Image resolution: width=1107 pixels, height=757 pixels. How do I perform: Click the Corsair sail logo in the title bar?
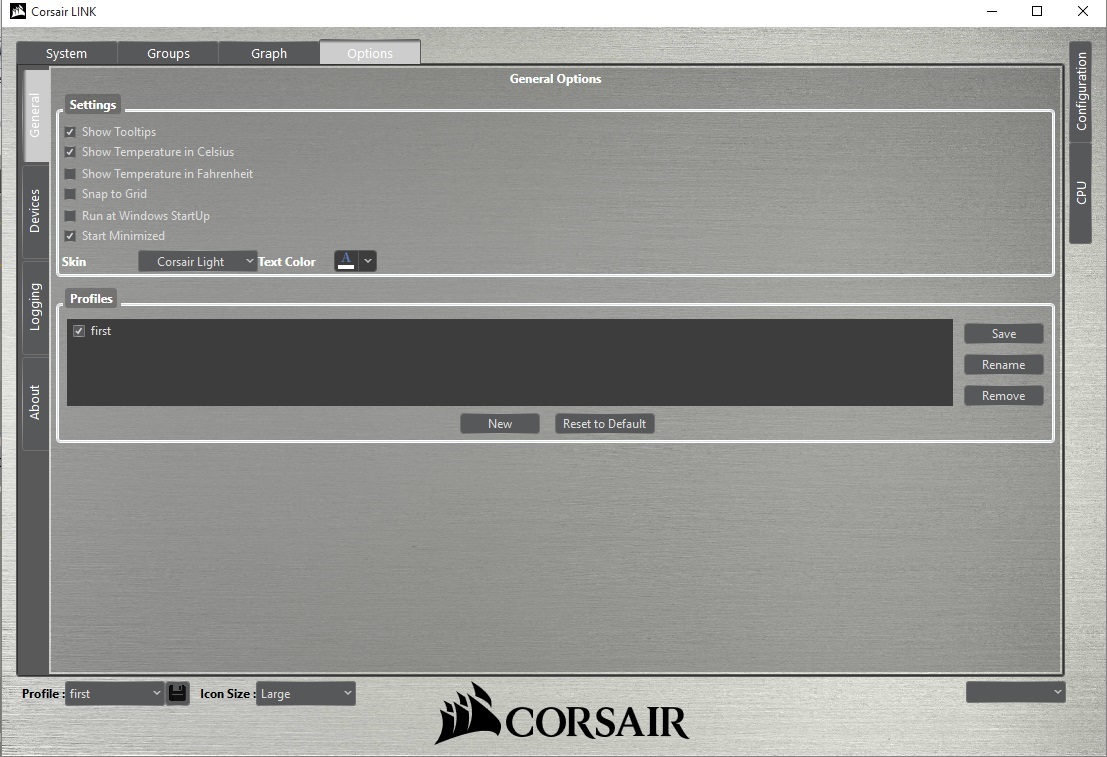(x=16, y=11)
